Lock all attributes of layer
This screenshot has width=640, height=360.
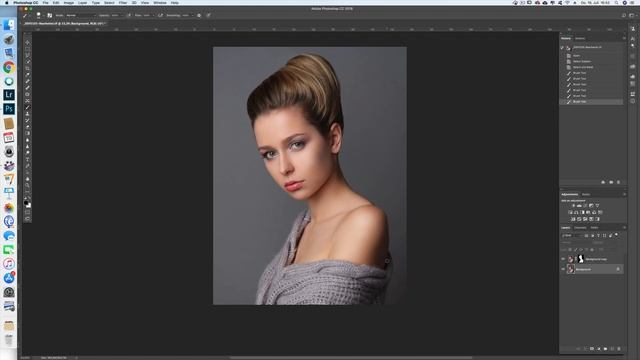tap(592, 250)
